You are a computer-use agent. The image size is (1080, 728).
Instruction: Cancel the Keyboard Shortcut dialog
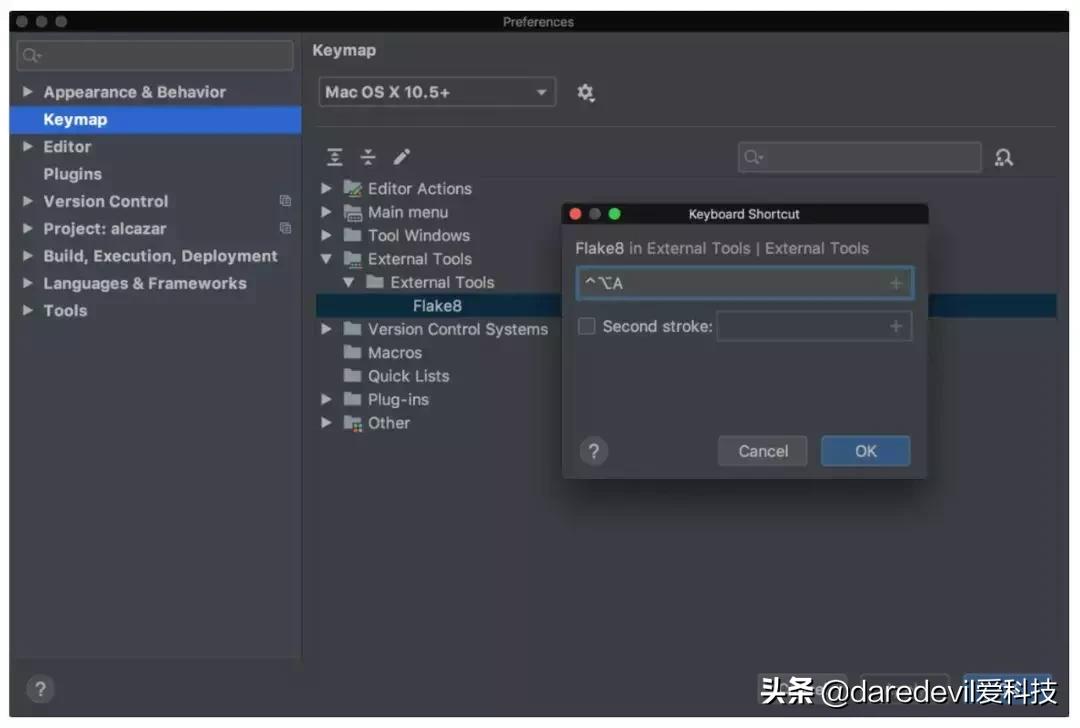click(762, 451)
